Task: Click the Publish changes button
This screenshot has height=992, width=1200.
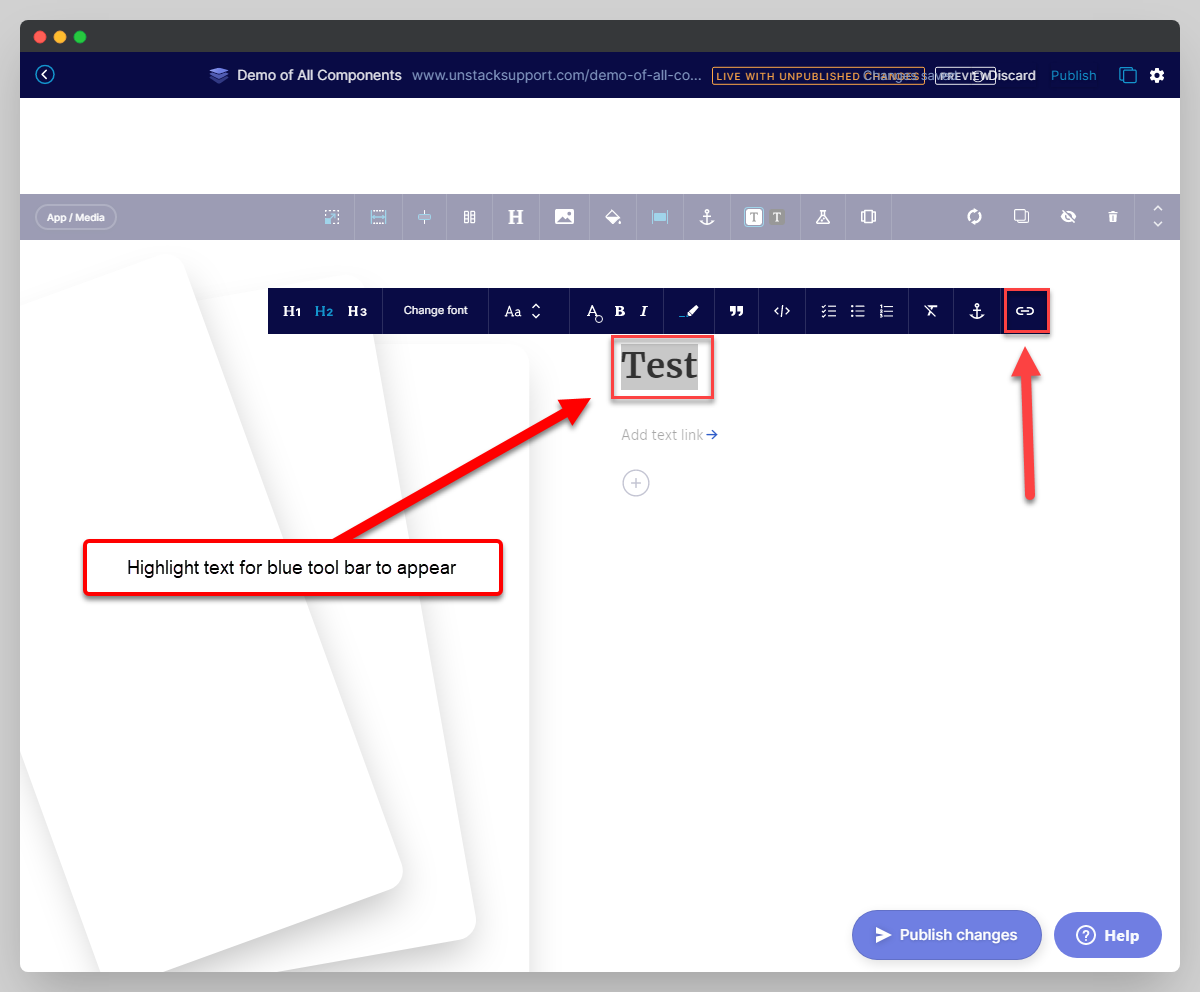Action: tap(946, 935)
